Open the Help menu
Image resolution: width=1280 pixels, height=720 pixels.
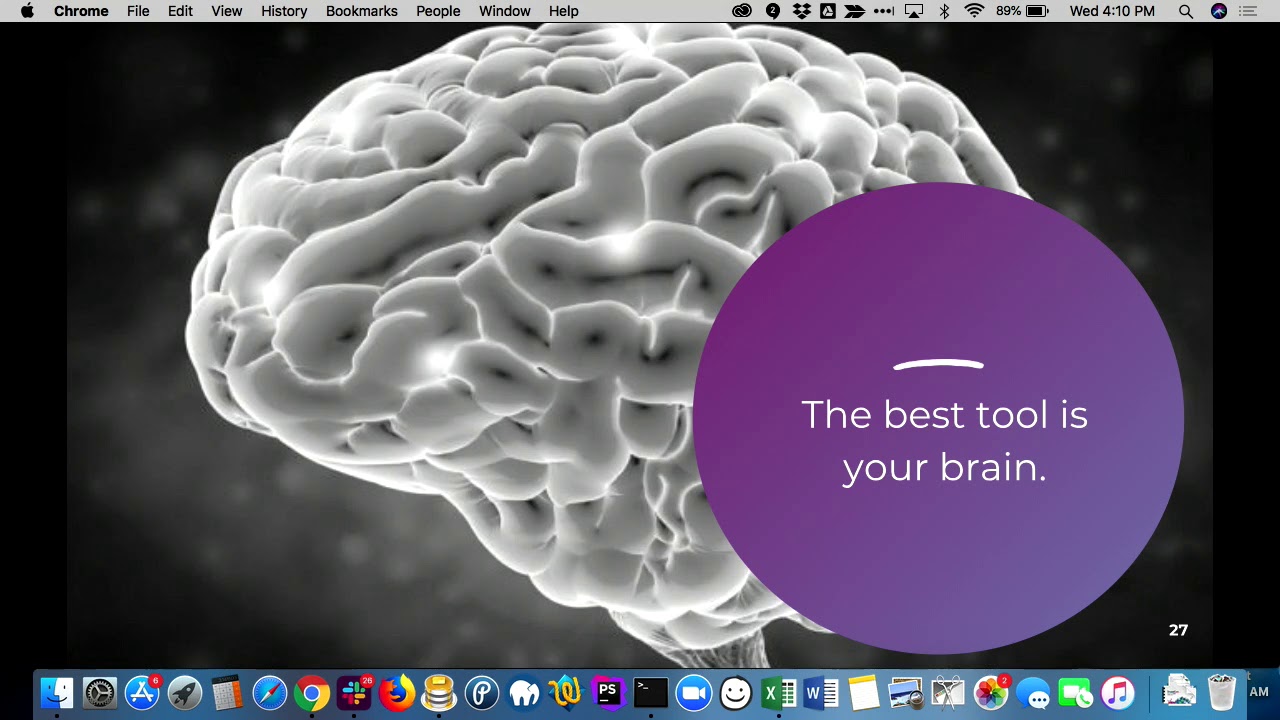[564, 11]
